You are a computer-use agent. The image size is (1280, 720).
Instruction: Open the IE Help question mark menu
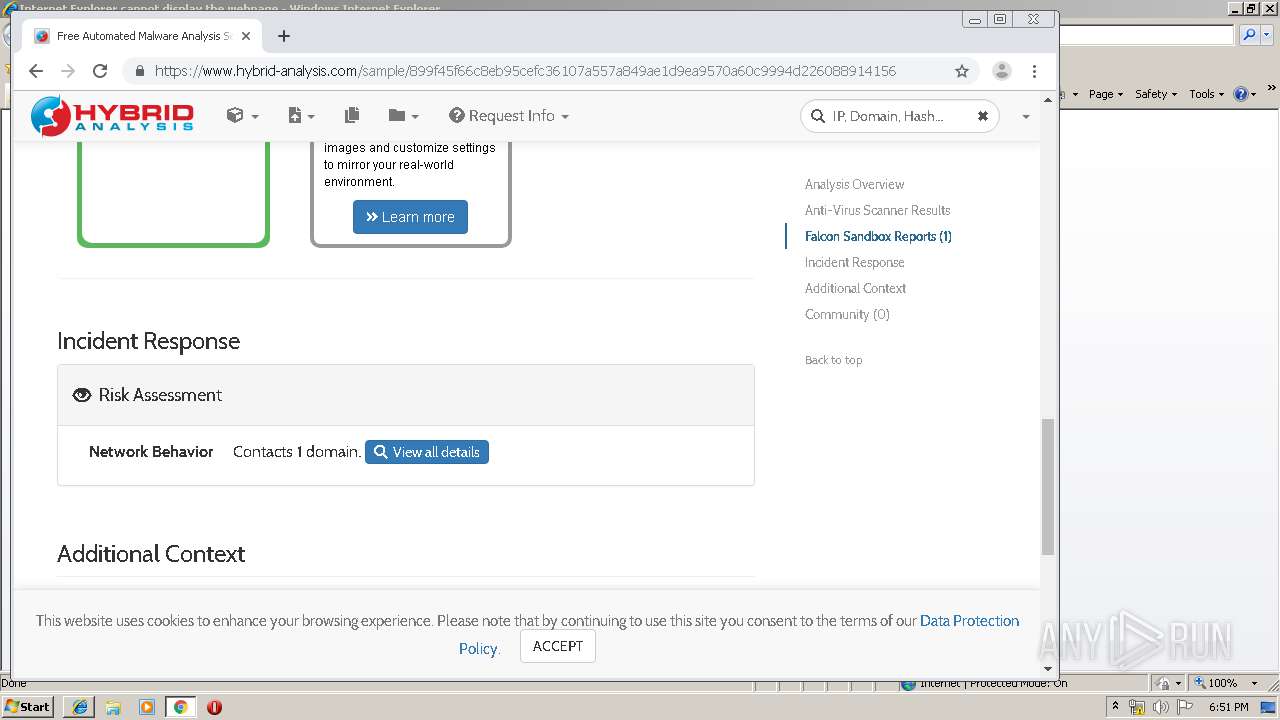click(x=1245, y=94)
